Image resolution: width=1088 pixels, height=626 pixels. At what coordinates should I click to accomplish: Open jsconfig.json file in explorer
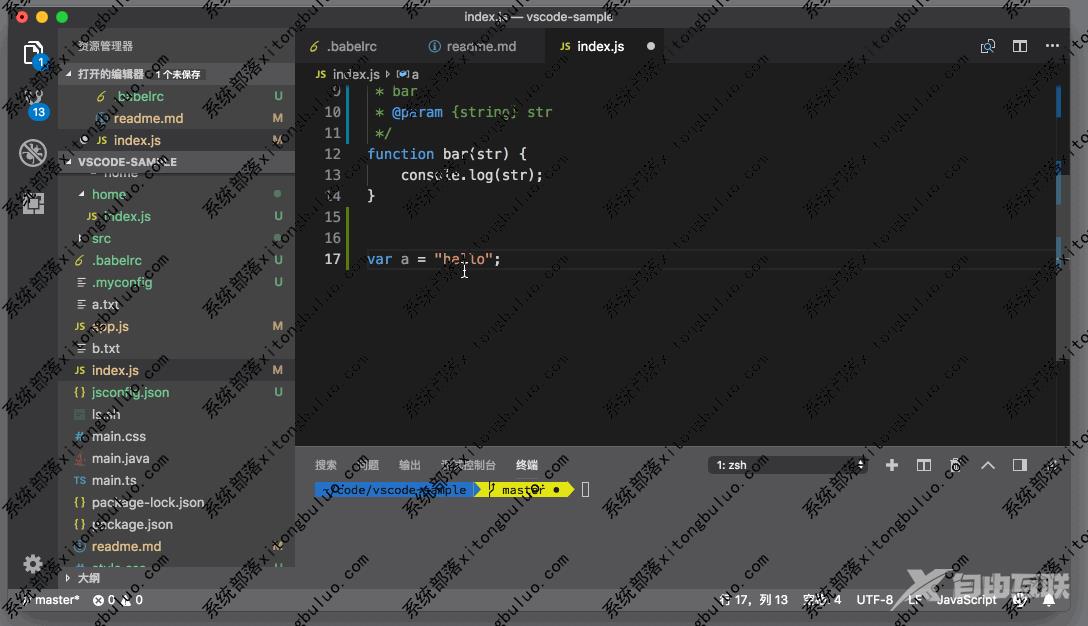(x=176, y=392)
